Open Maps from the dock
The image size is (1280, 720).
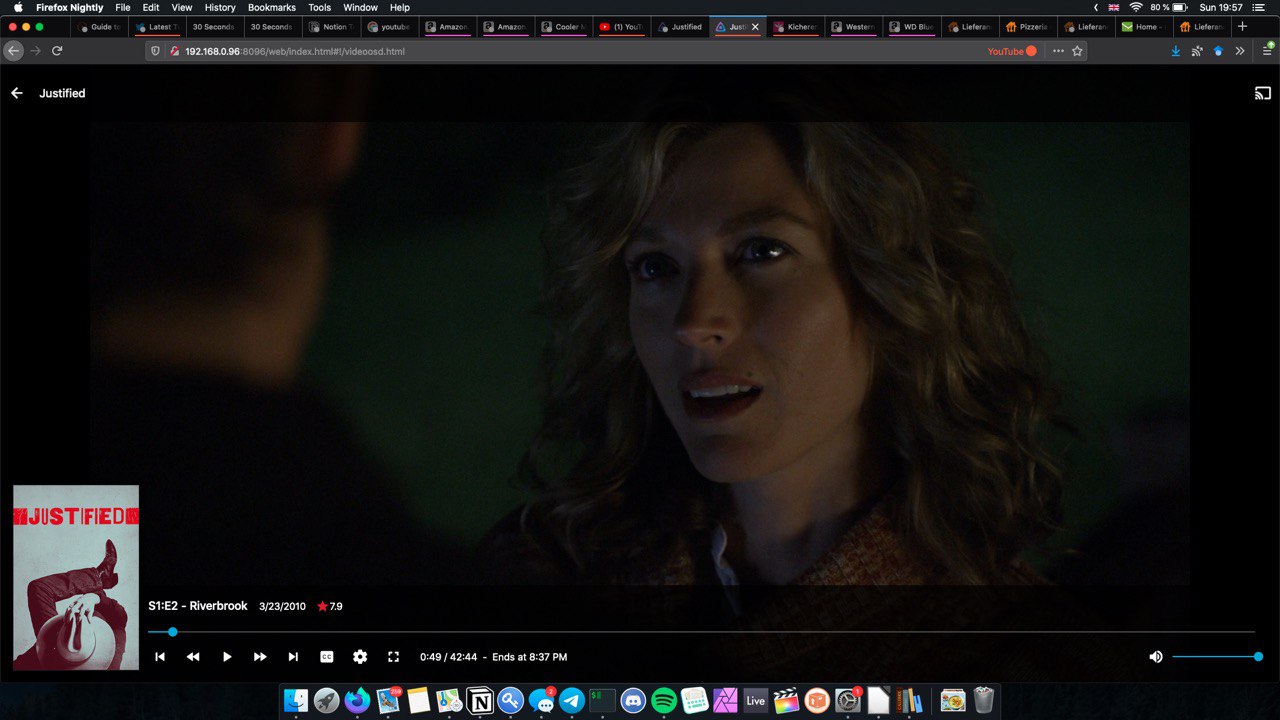pos(449,700)
